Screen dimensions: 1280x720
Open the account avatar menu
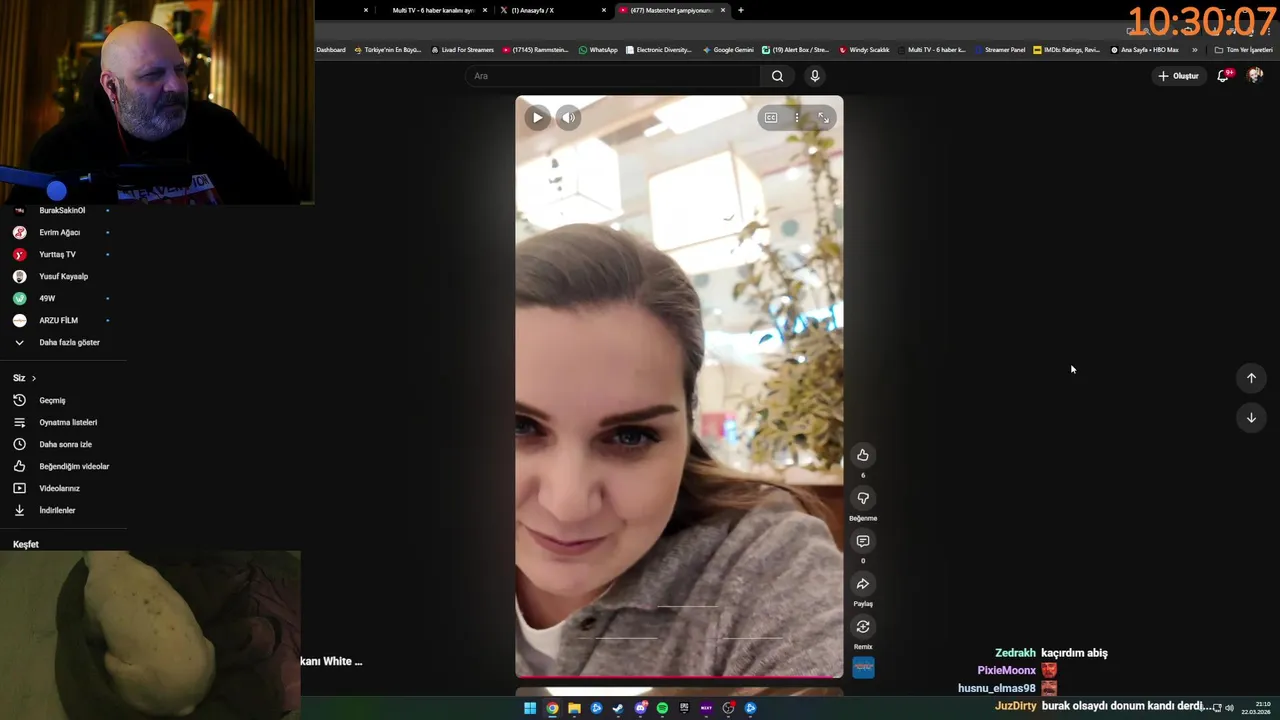(x=1255, y=76)
